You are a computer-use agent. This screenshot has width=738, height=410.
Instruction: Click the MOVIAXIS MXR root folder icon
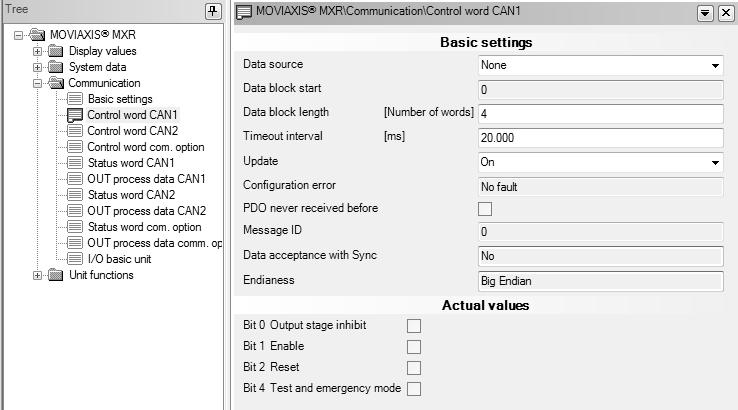point(37,34)
